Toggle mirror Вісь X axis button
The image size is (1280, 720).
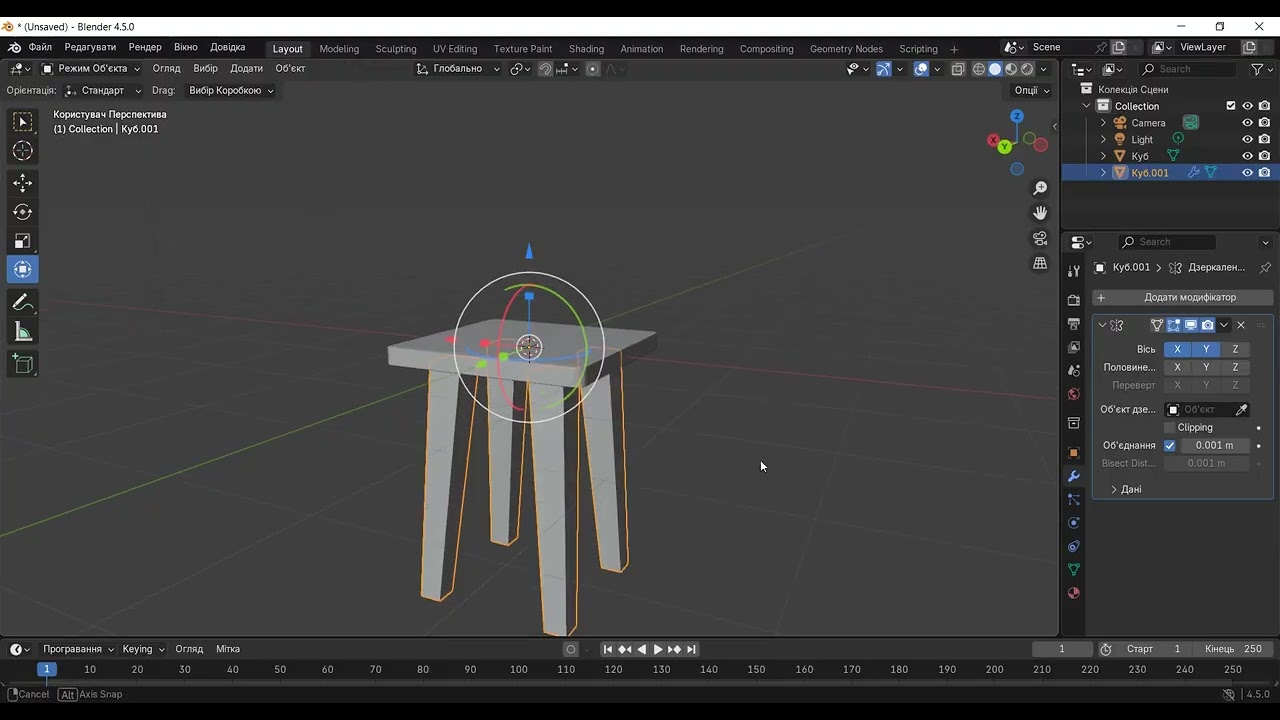point(1177,349)
